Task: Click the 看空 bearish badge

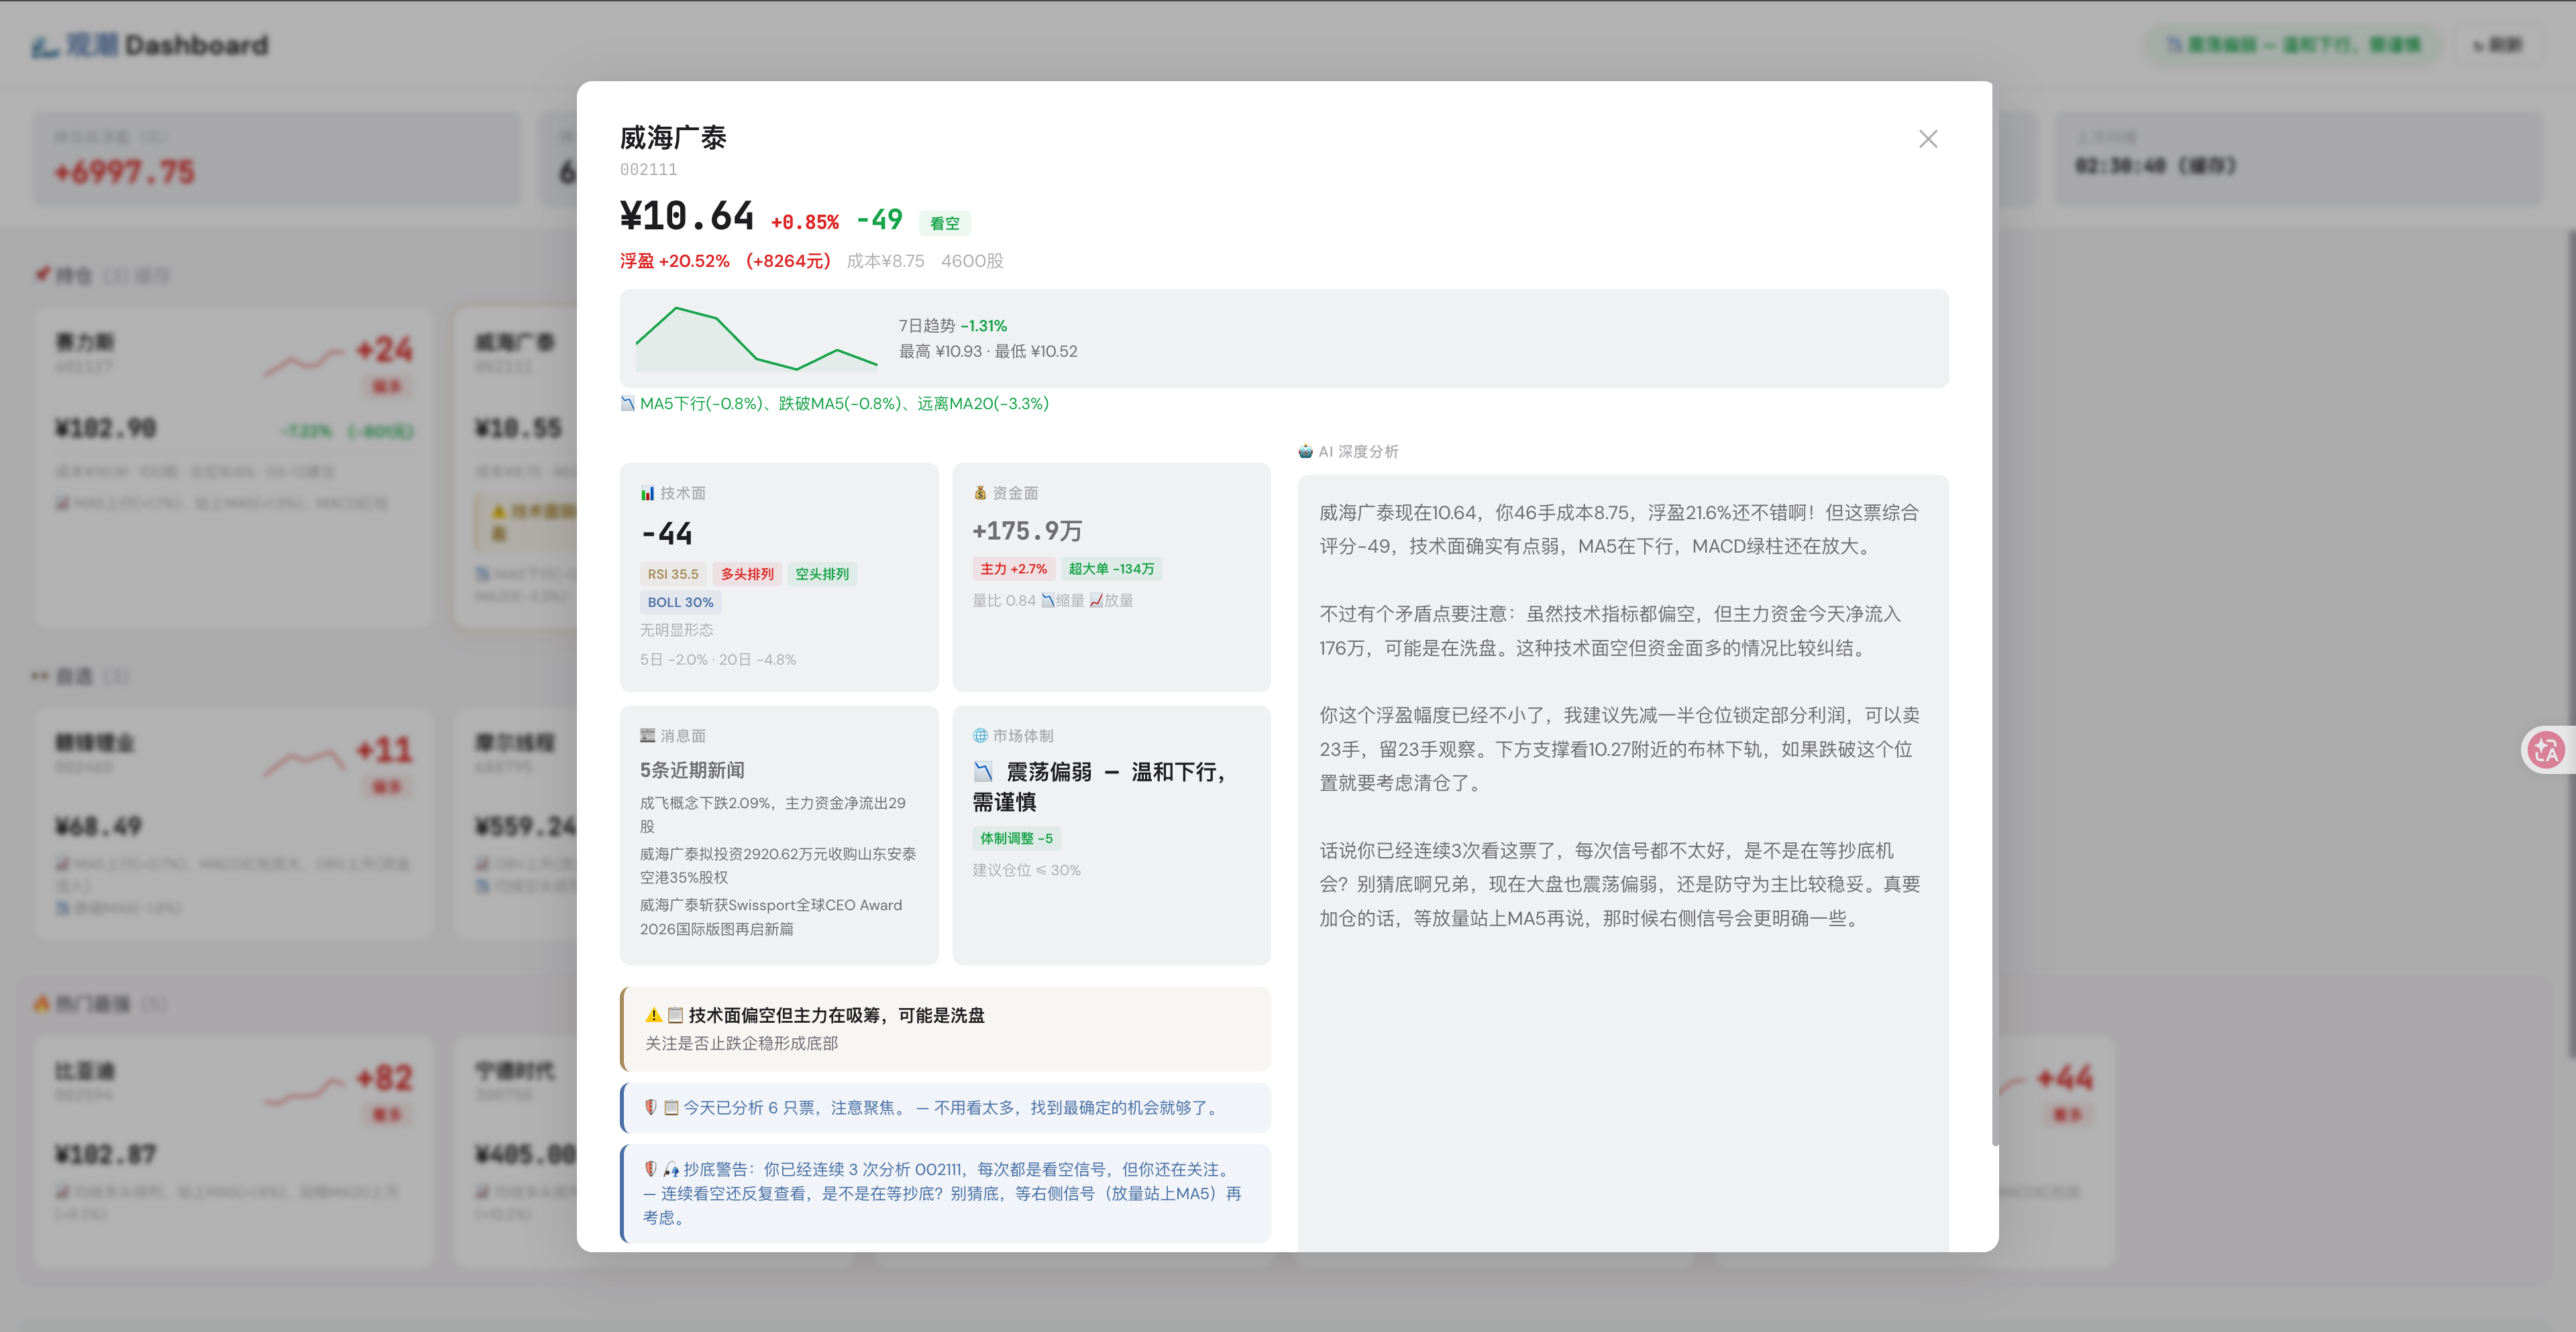Action: click(x=944, y=223)
